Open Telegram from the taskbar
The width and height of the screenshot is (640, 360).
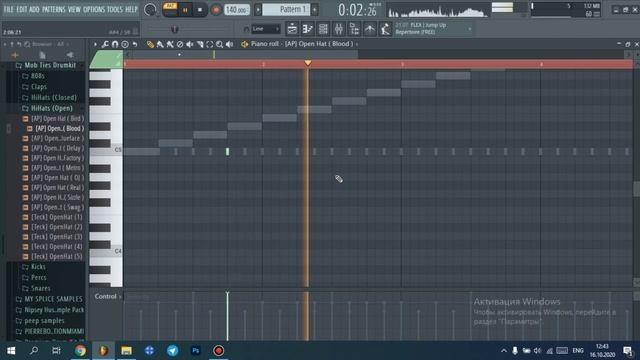click(172, 350)
